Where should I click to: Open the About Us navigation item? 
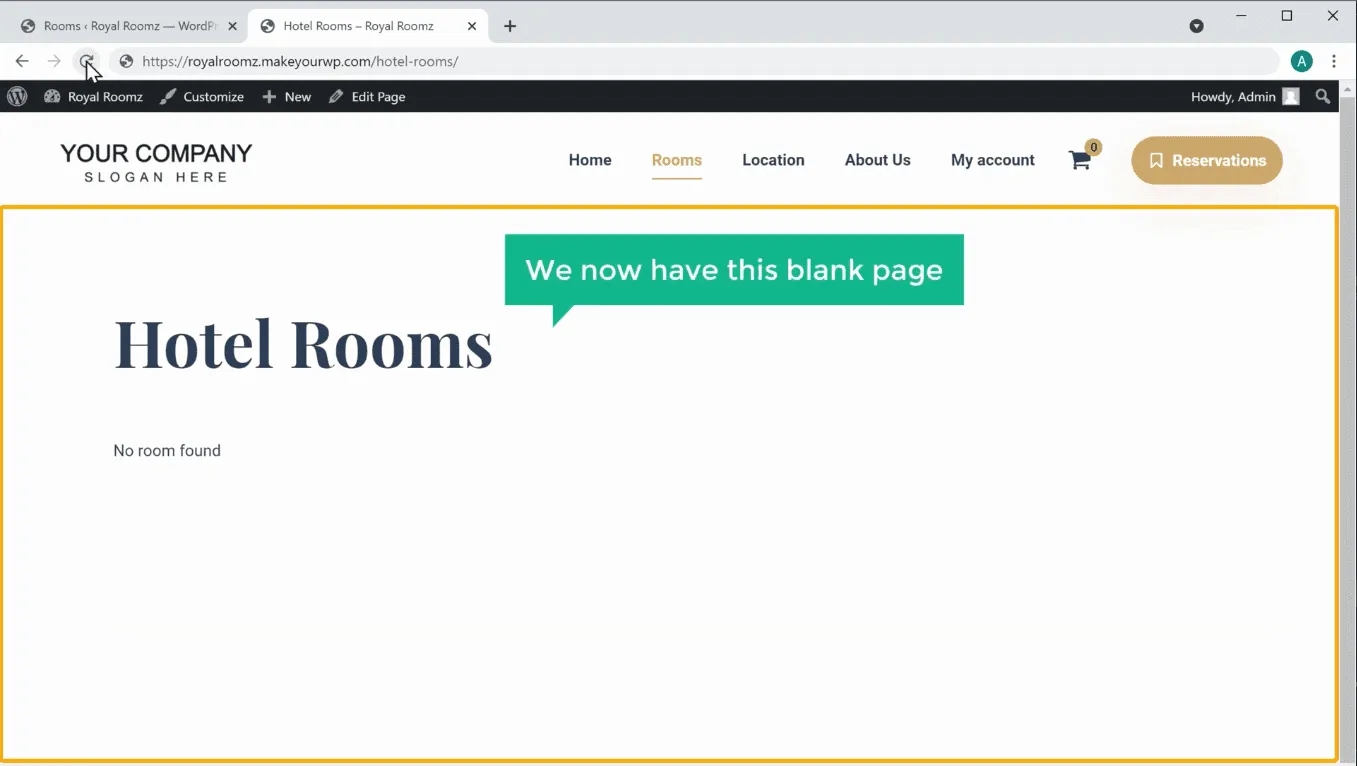click(877, 160)
